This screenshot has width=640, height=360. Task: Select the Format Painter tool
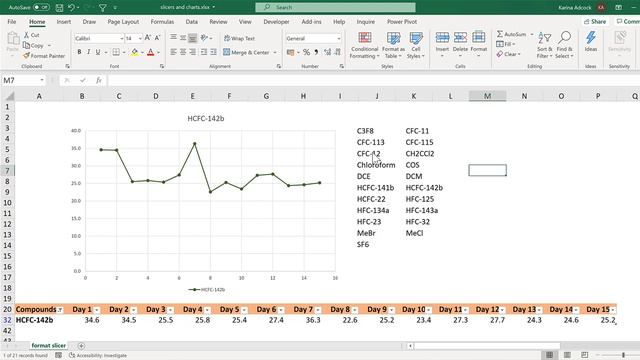[44, 56]
